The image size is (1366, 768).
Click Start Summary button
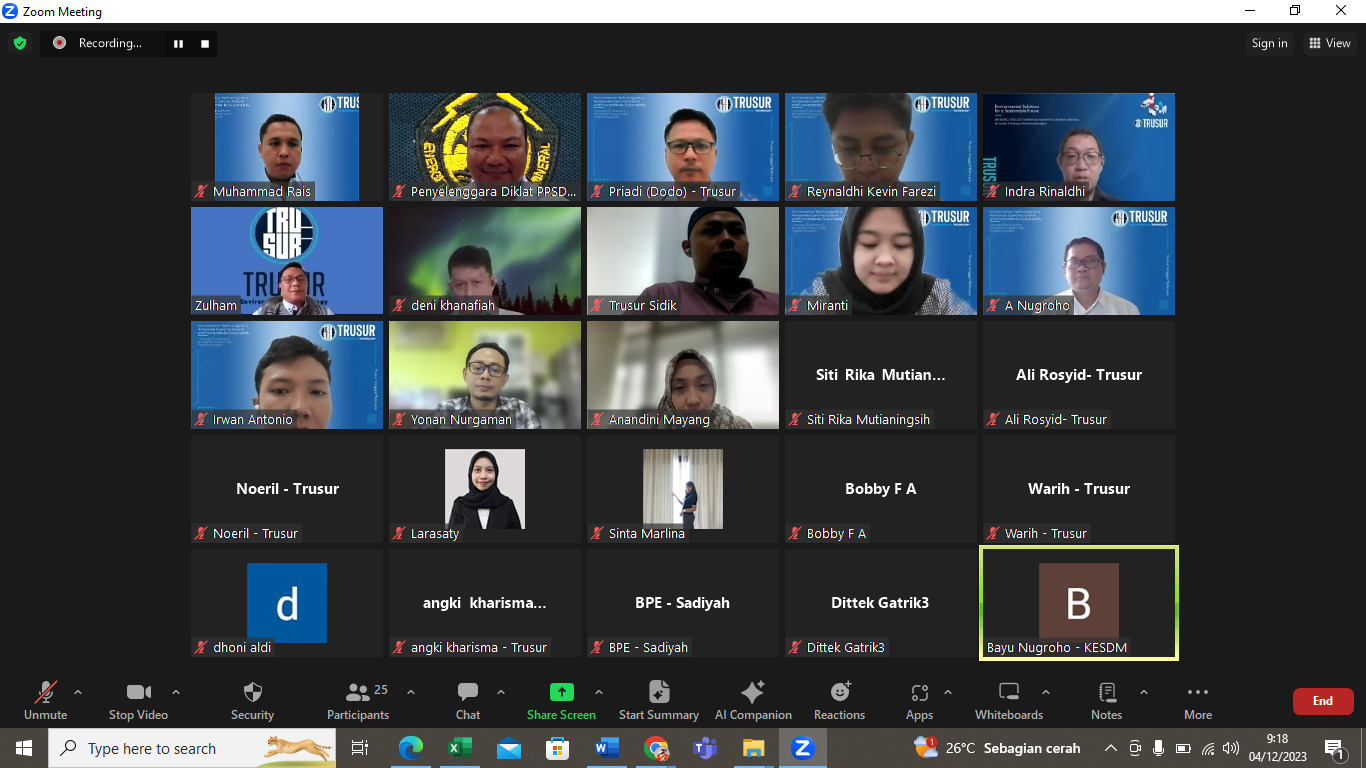[x=659, y=701]
